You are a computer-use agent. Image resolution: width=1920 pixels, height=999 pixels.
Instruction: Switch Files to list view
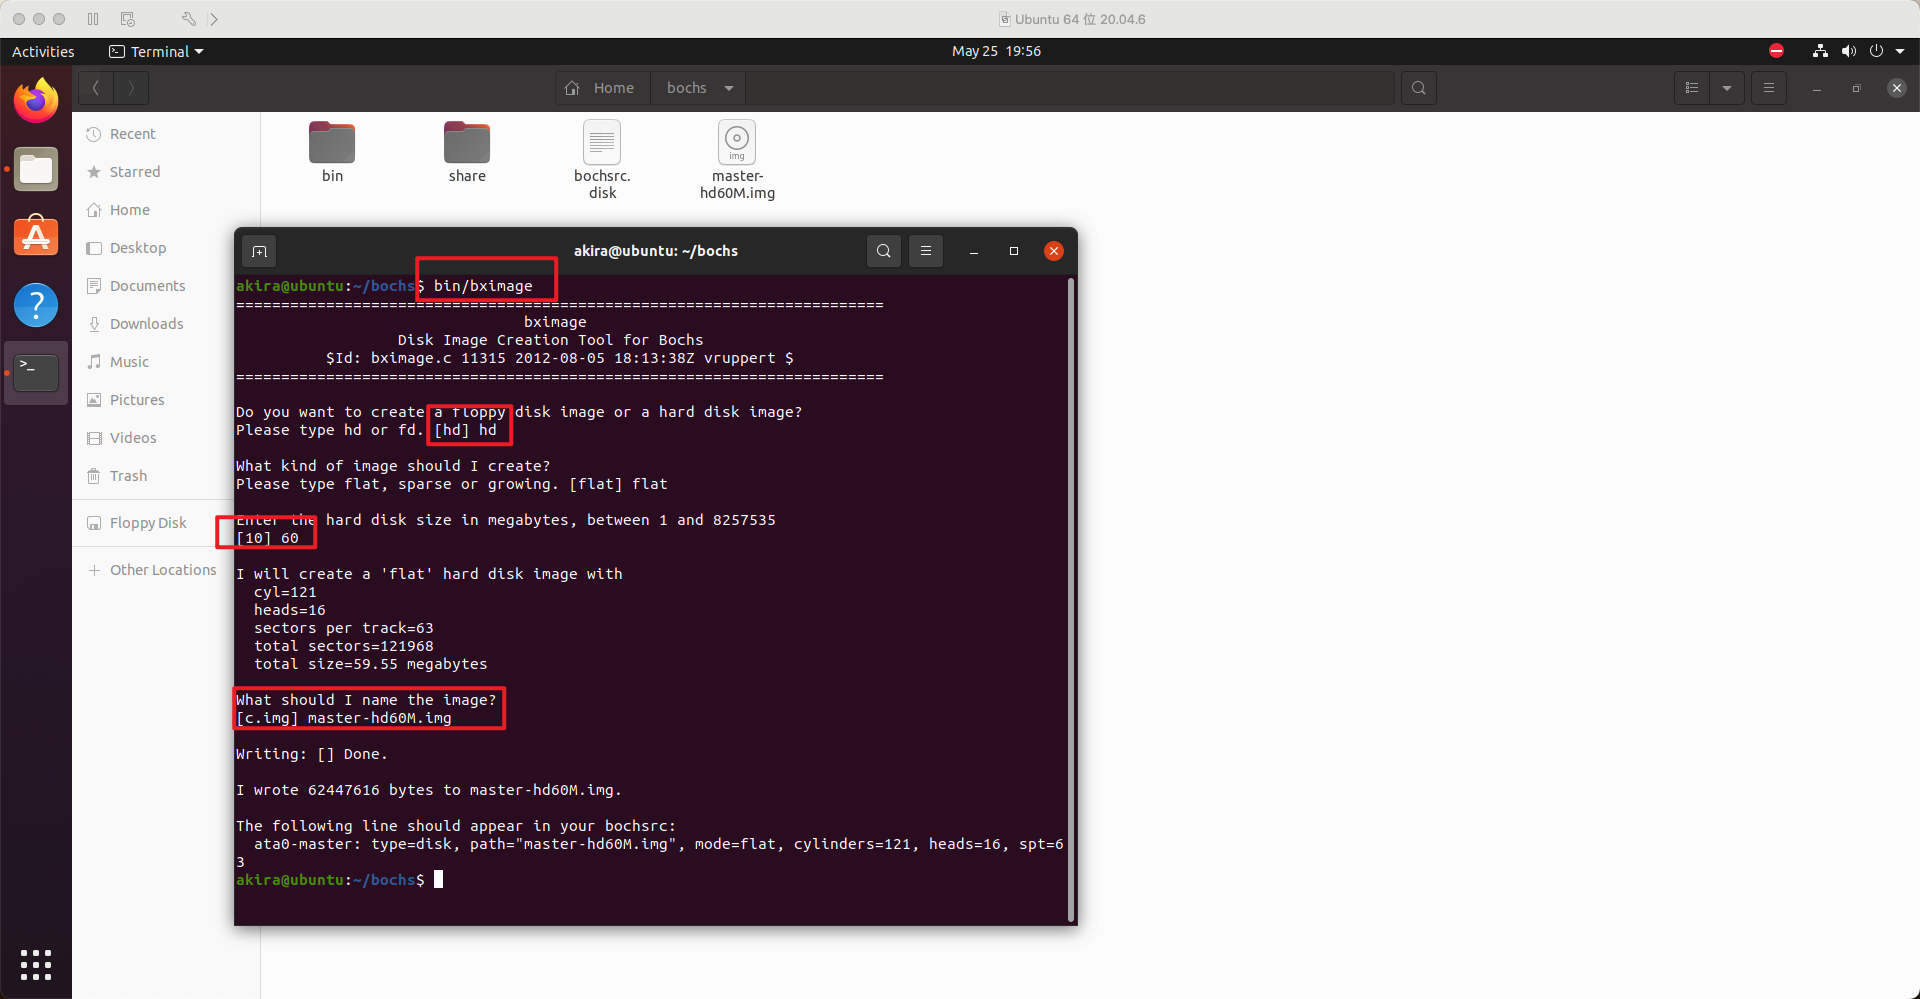(1692, 88)
